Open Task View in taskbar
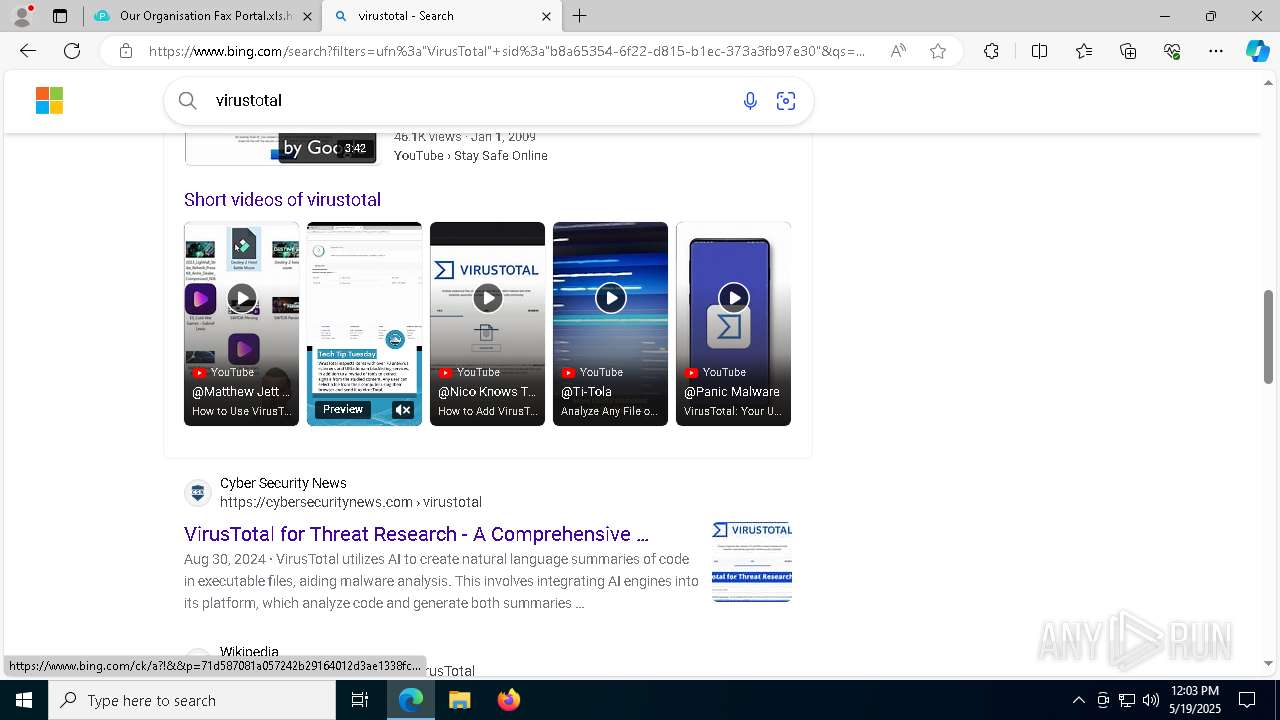This screenshot has height=720, width=1280. point(360,700)
